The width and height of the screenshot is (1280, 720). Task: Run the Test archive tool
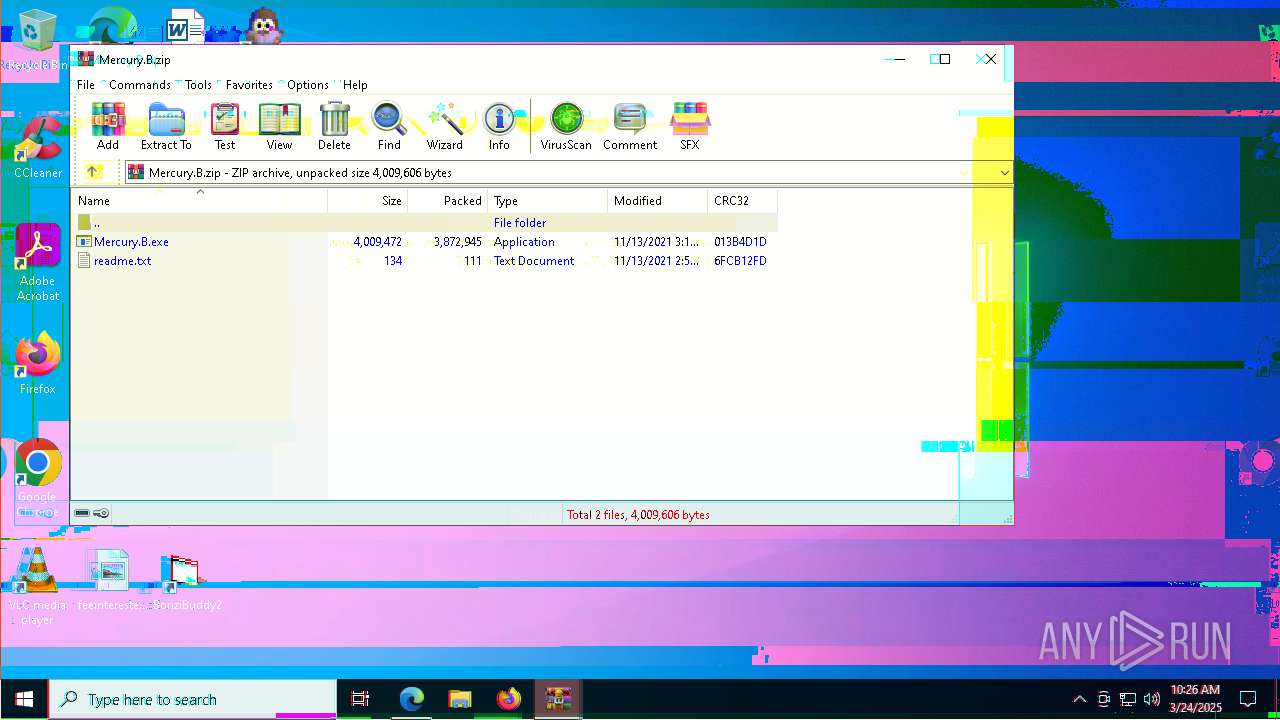click(225, 126)
